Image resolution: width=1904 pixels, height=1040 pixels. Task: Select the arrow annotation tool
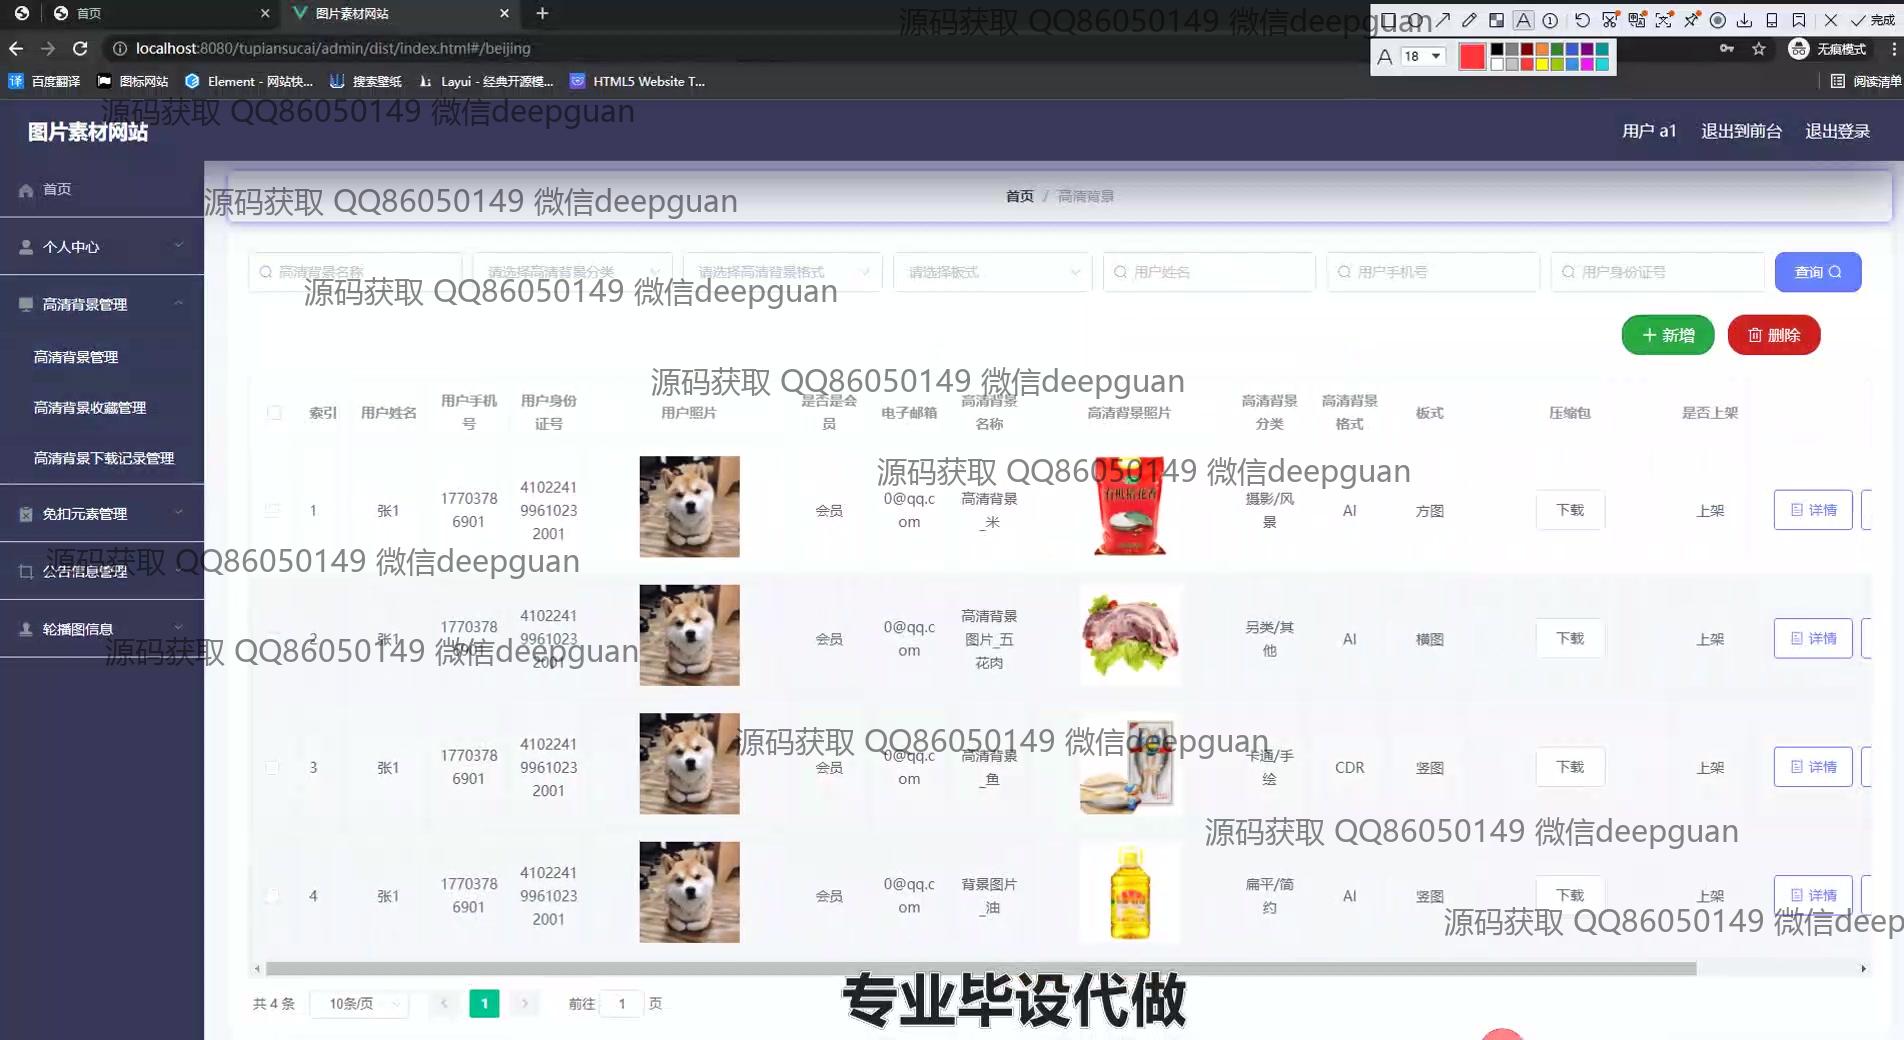coord(1442,20)
